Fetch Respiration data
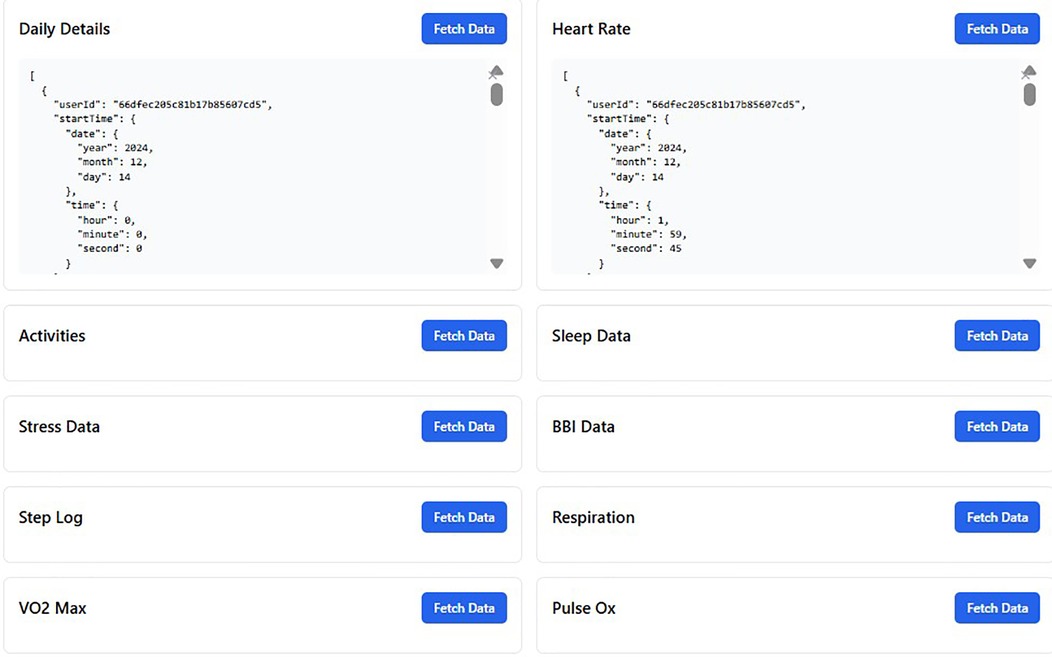 [x=996, y=518]
